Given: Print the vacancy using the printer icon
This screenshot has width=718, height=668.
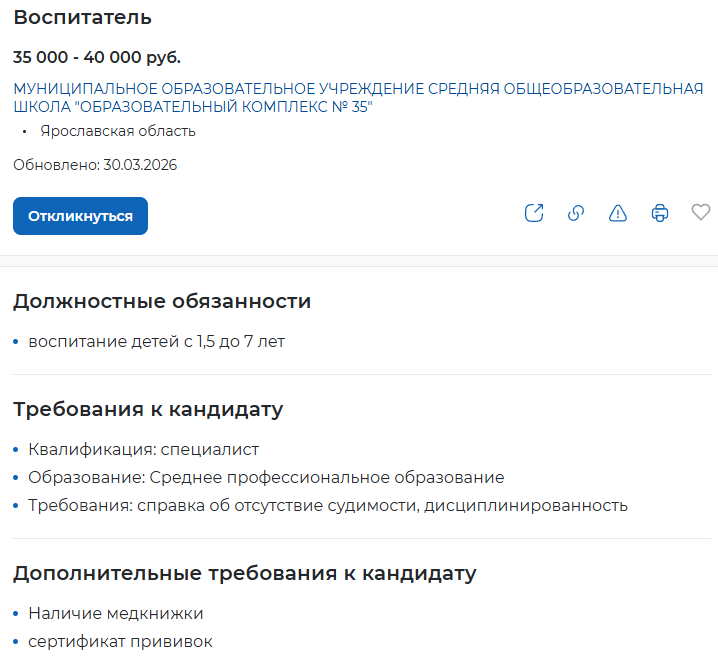Looking at the screenshot, I should (x=660, y=213).
